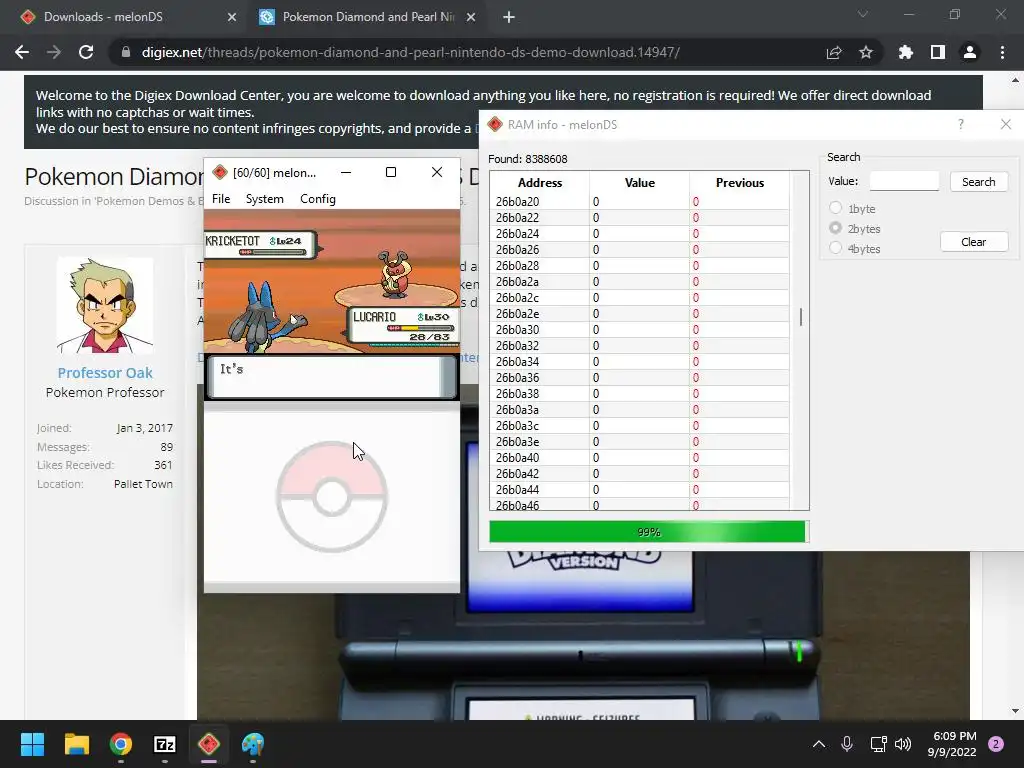Click the previous cell of row 26b0a30

739,330
